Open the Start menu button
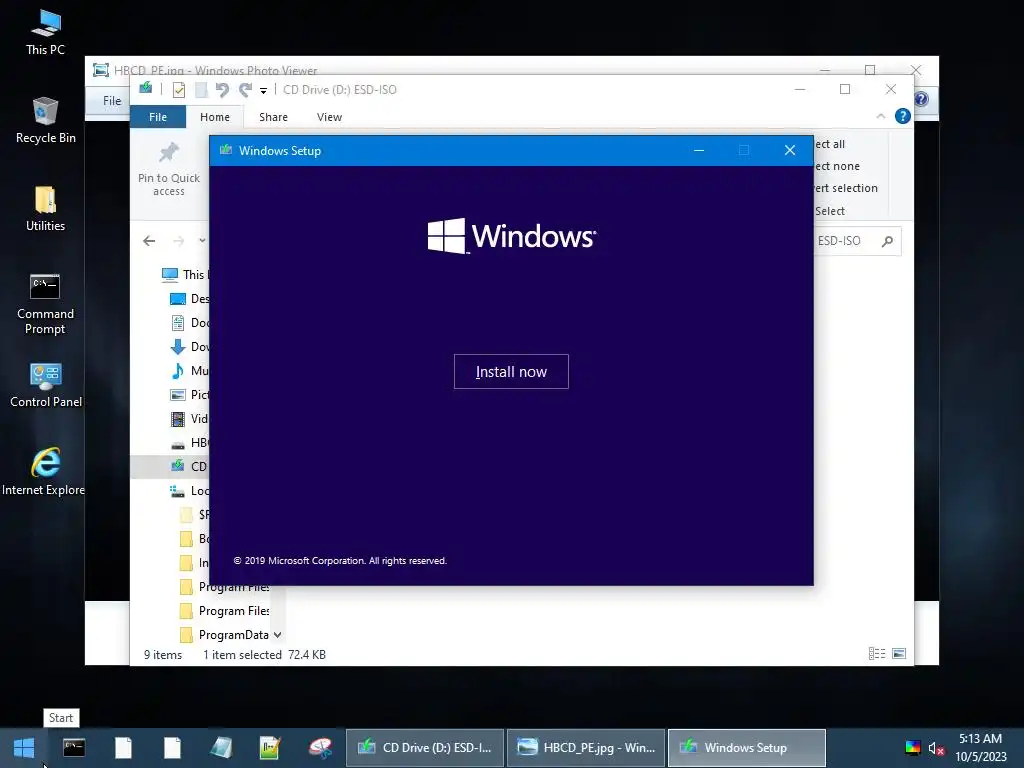 [24, 748]
